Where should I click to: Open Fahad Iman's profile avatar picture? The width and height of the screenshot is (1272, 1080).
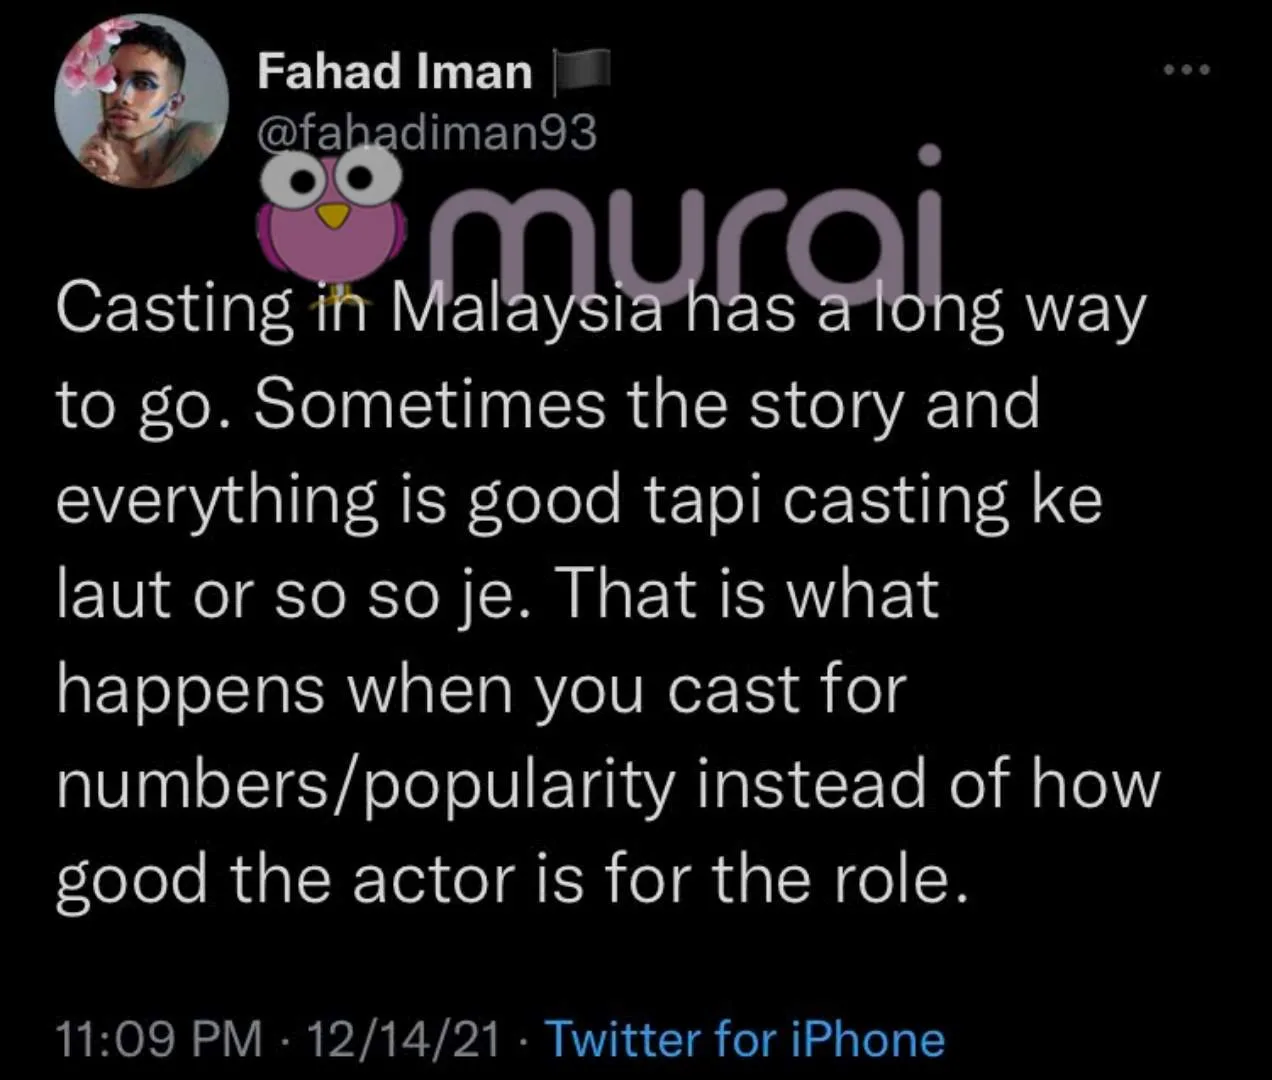coord(141,101)
